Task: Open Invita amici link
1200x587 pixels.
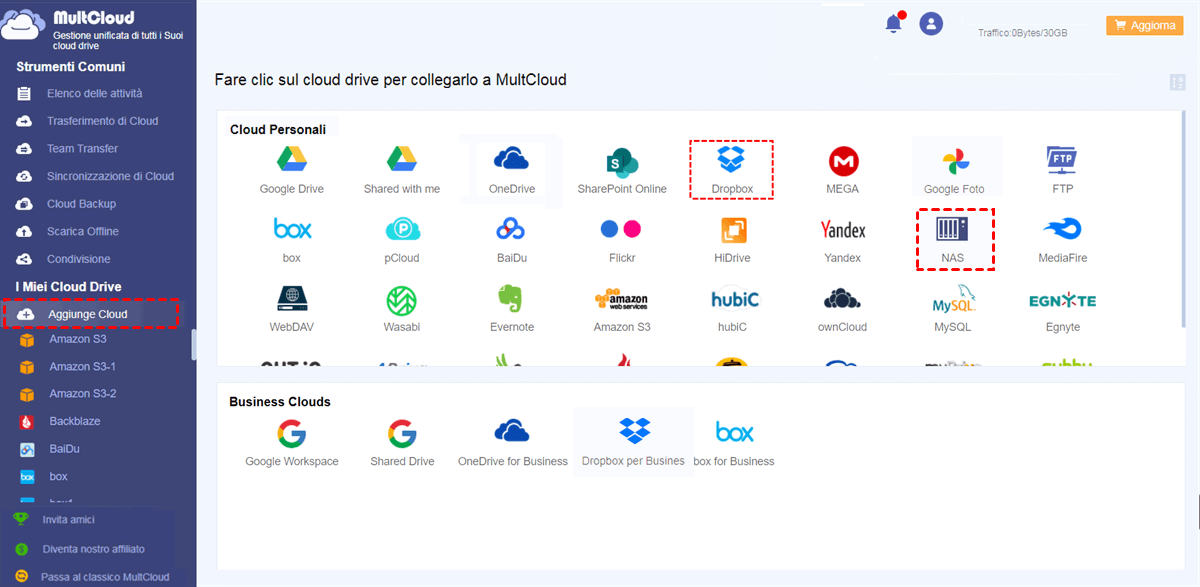Action: tap(68, 520)
